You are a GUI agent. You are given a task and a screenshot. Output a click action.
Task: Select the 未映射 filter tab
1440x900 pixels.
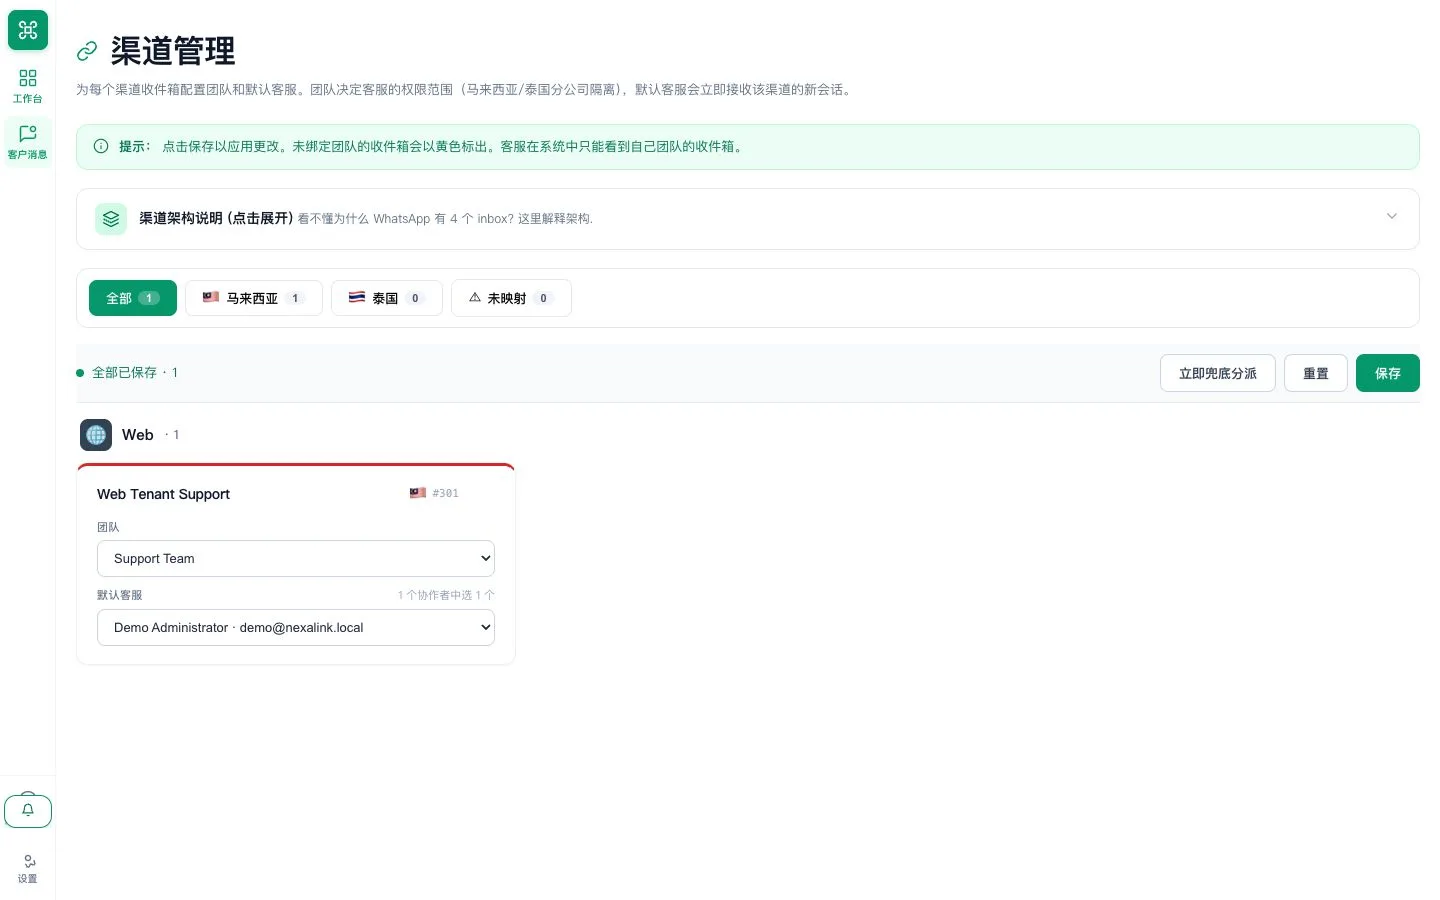[x=511, y=298]
